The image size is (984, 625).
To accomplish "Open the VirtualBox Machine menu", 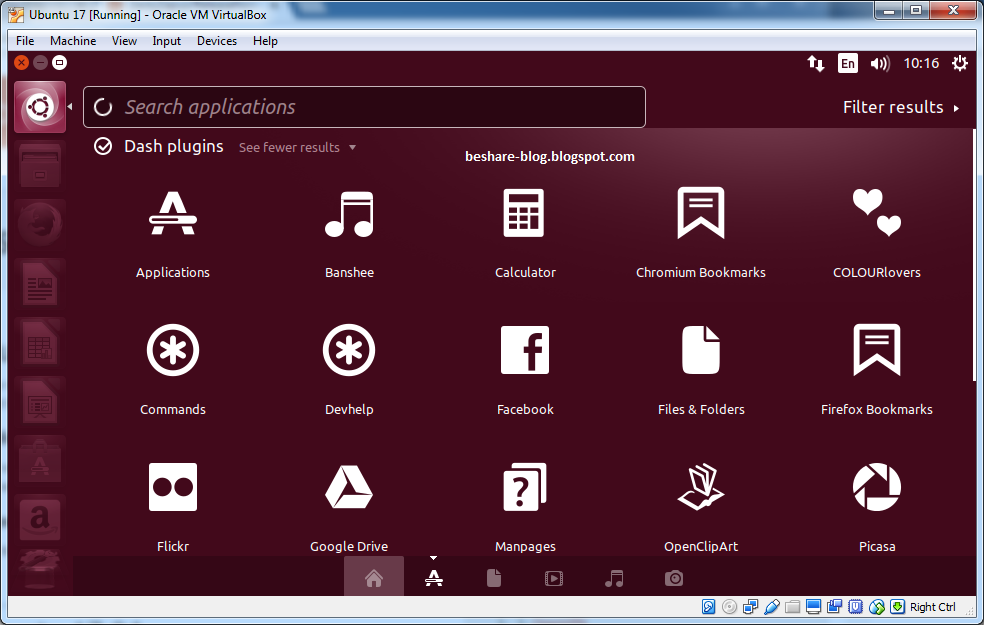I will (x=73, y=41).
